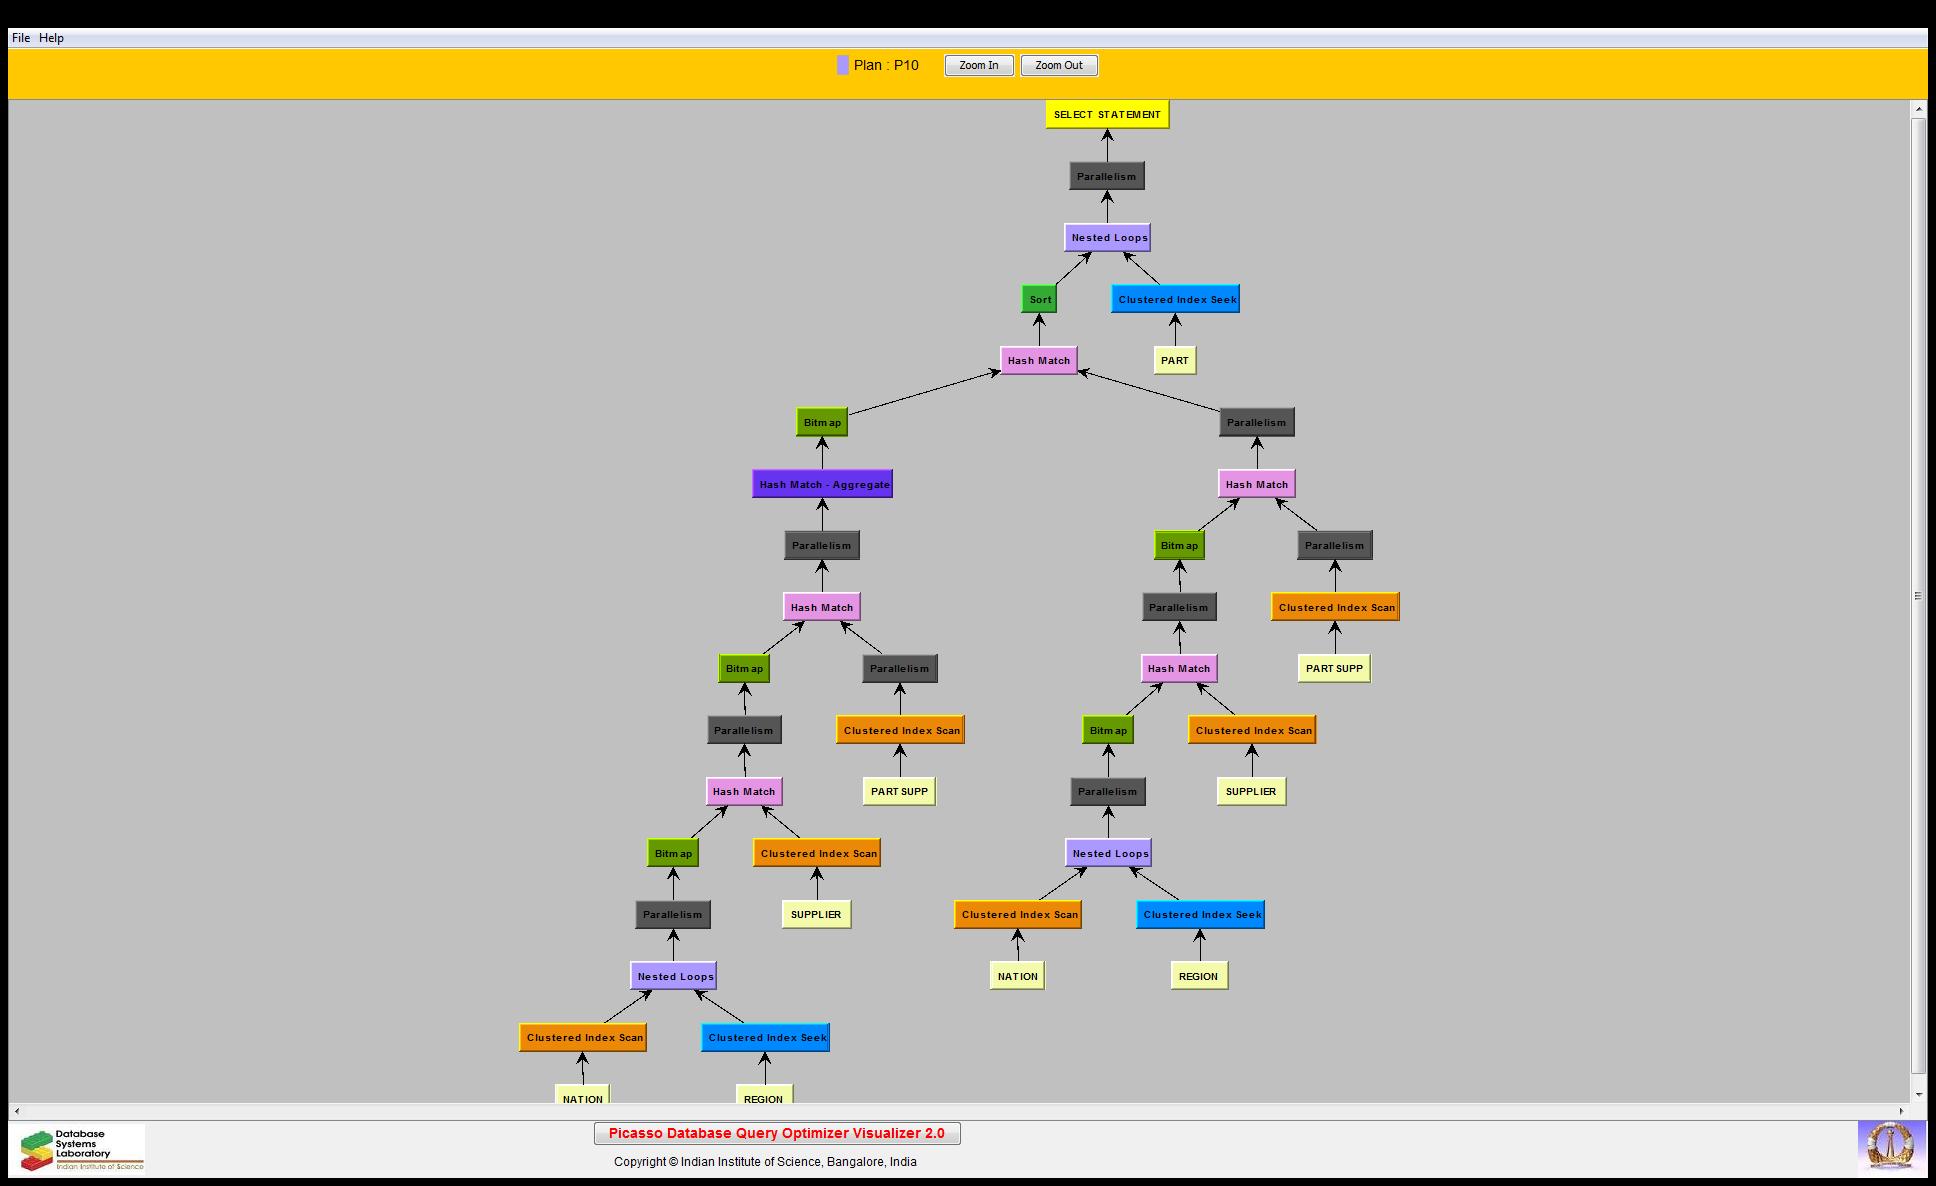Select the top Nested Loops node

[x=1107, y=238]
